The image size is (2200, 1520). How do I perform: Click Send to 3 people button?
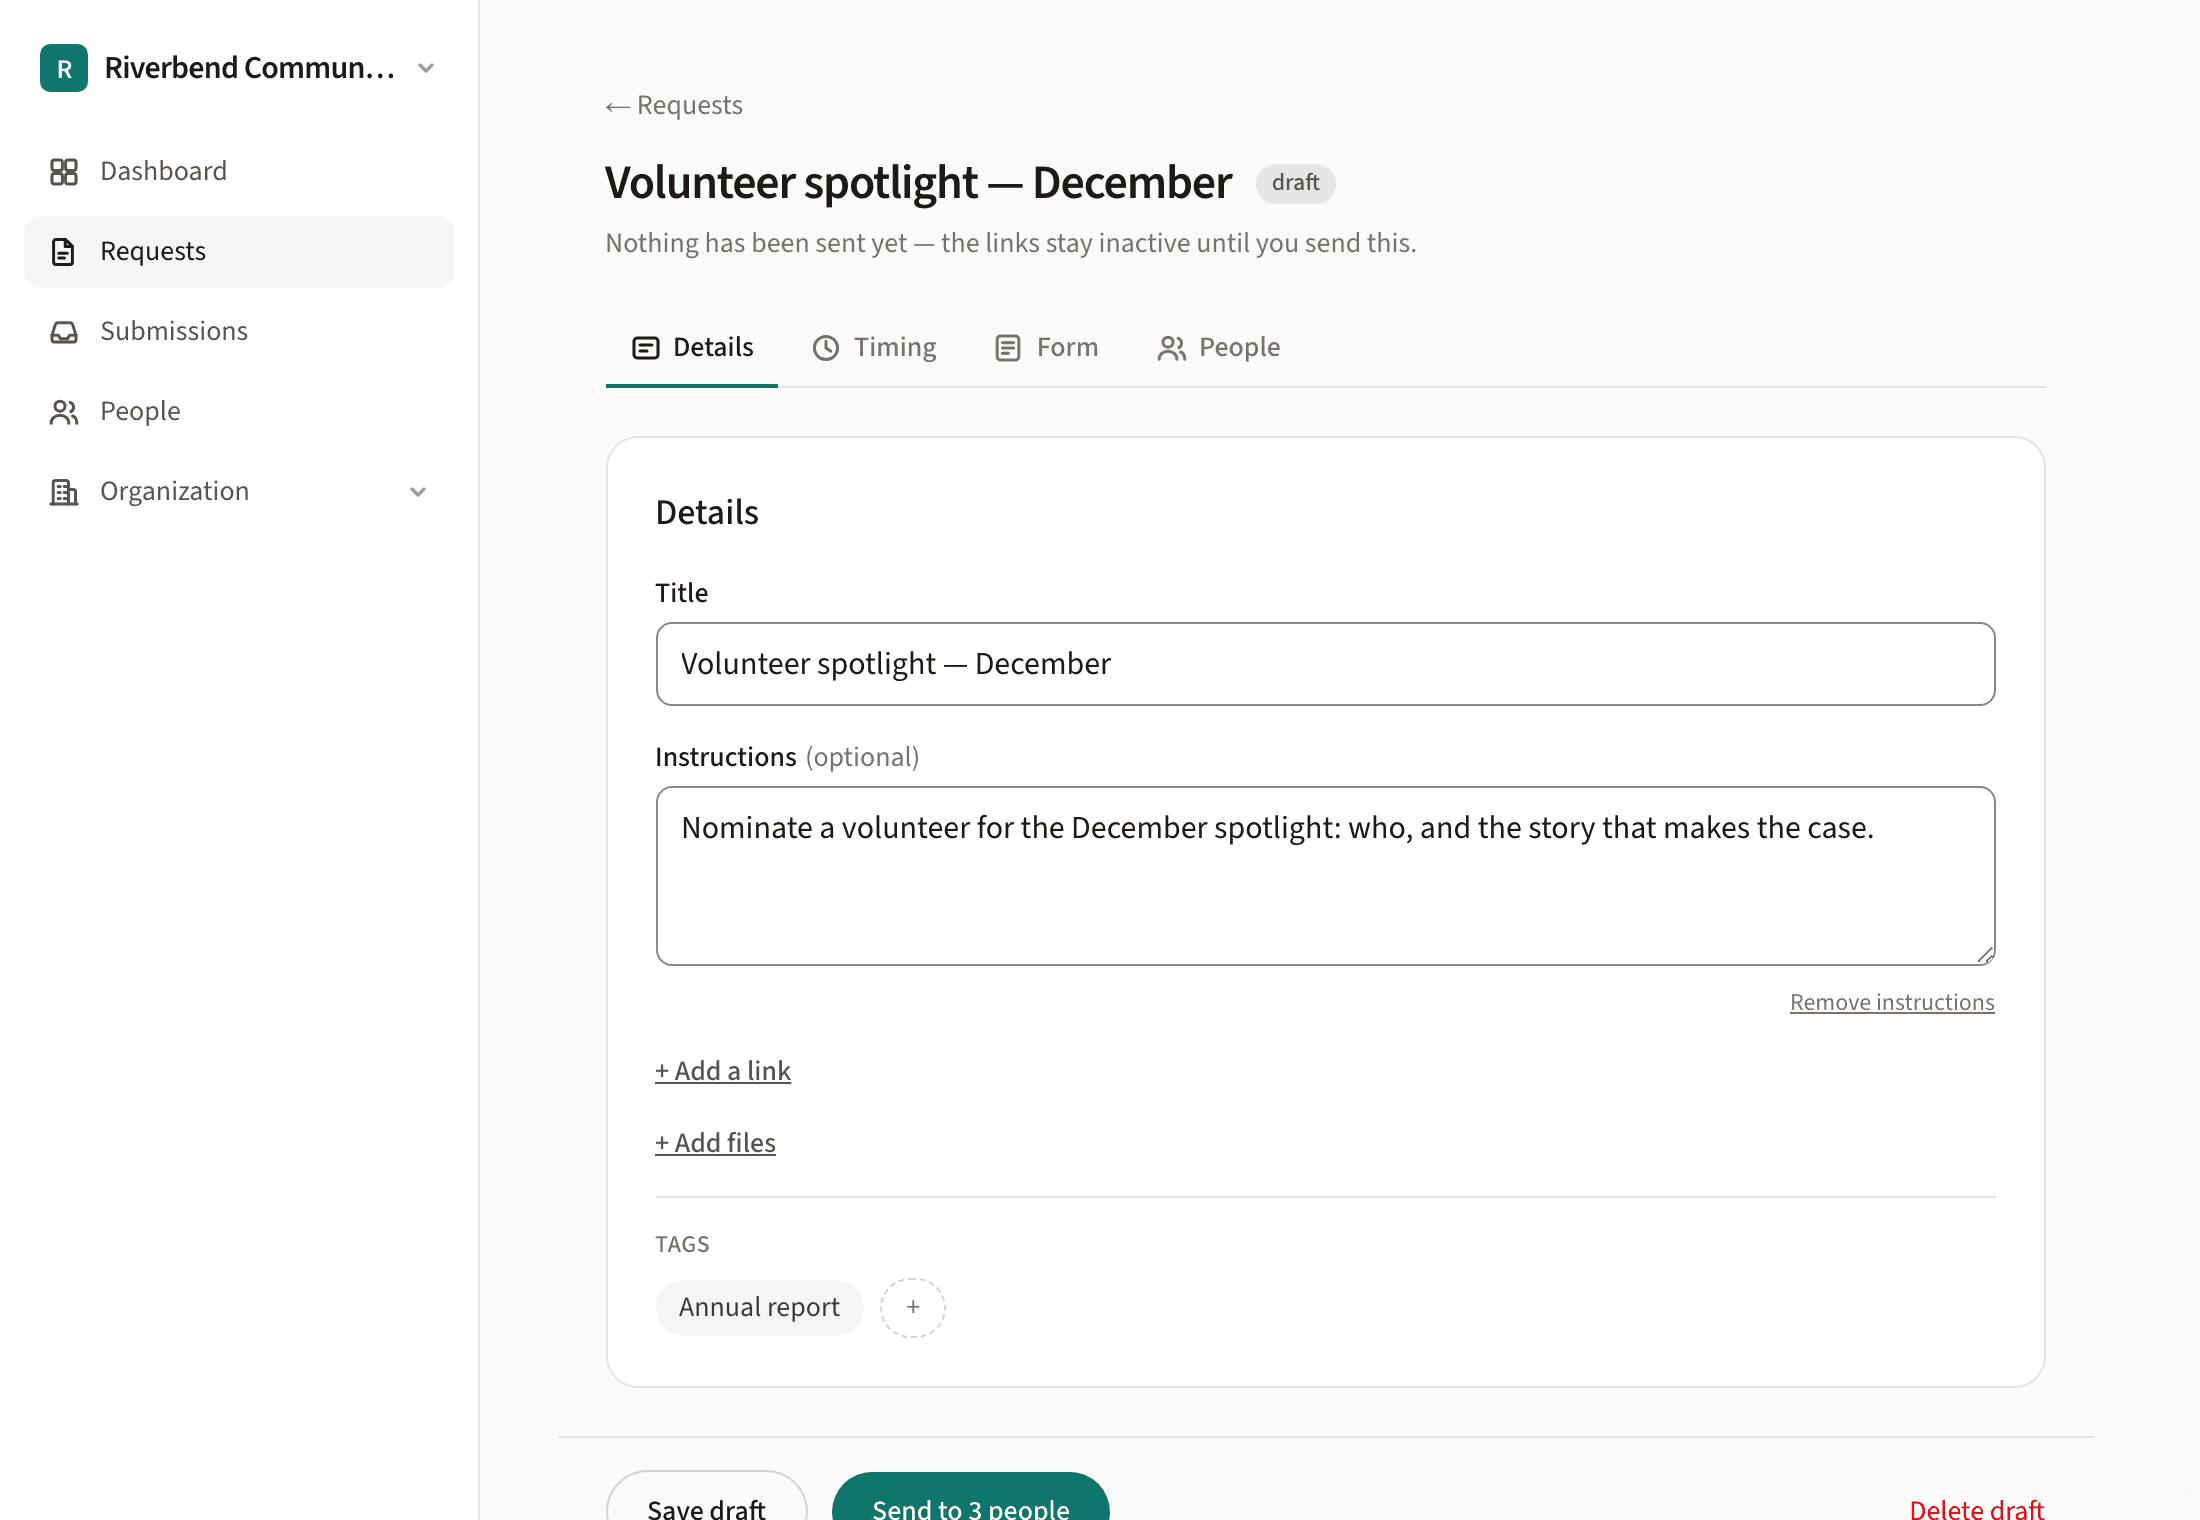(x=971, y=1498)
